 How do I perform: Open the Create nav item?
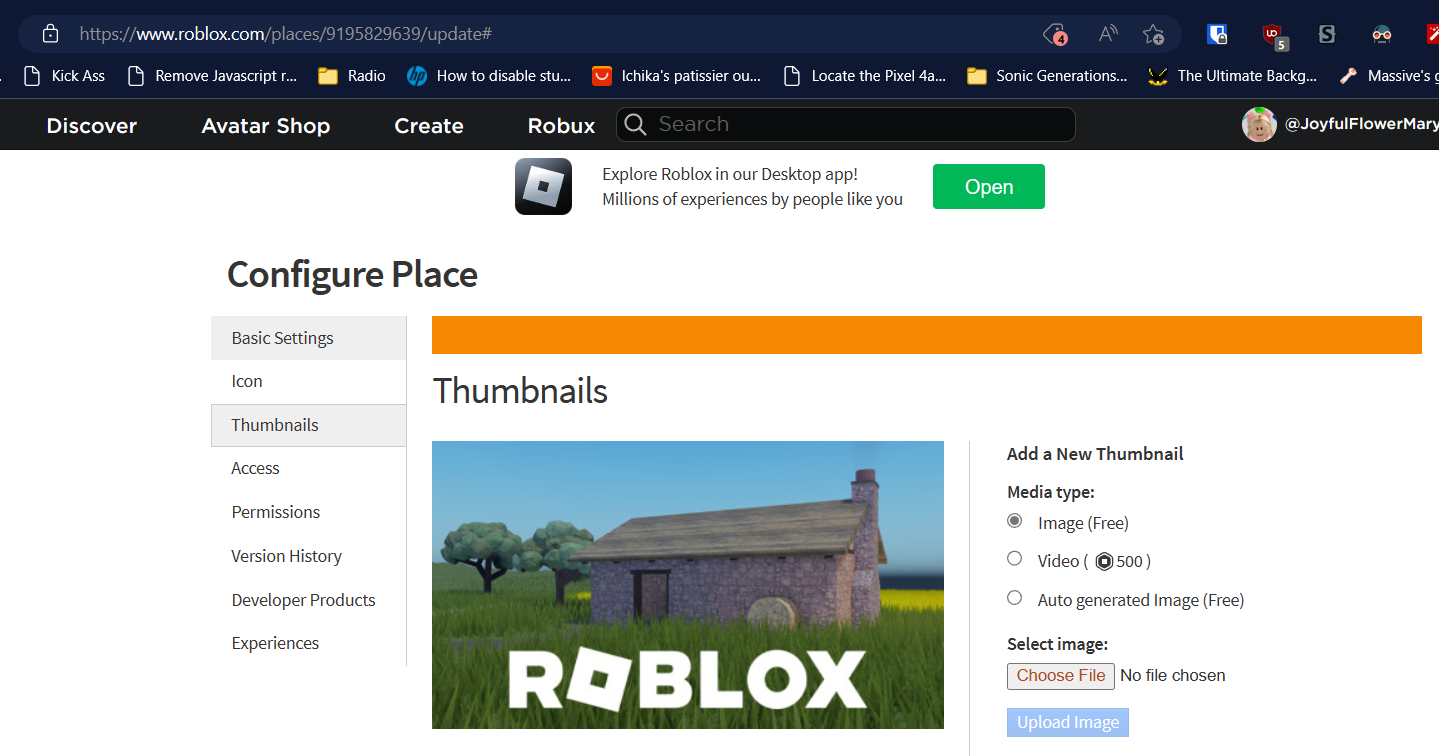pos(429,126)
